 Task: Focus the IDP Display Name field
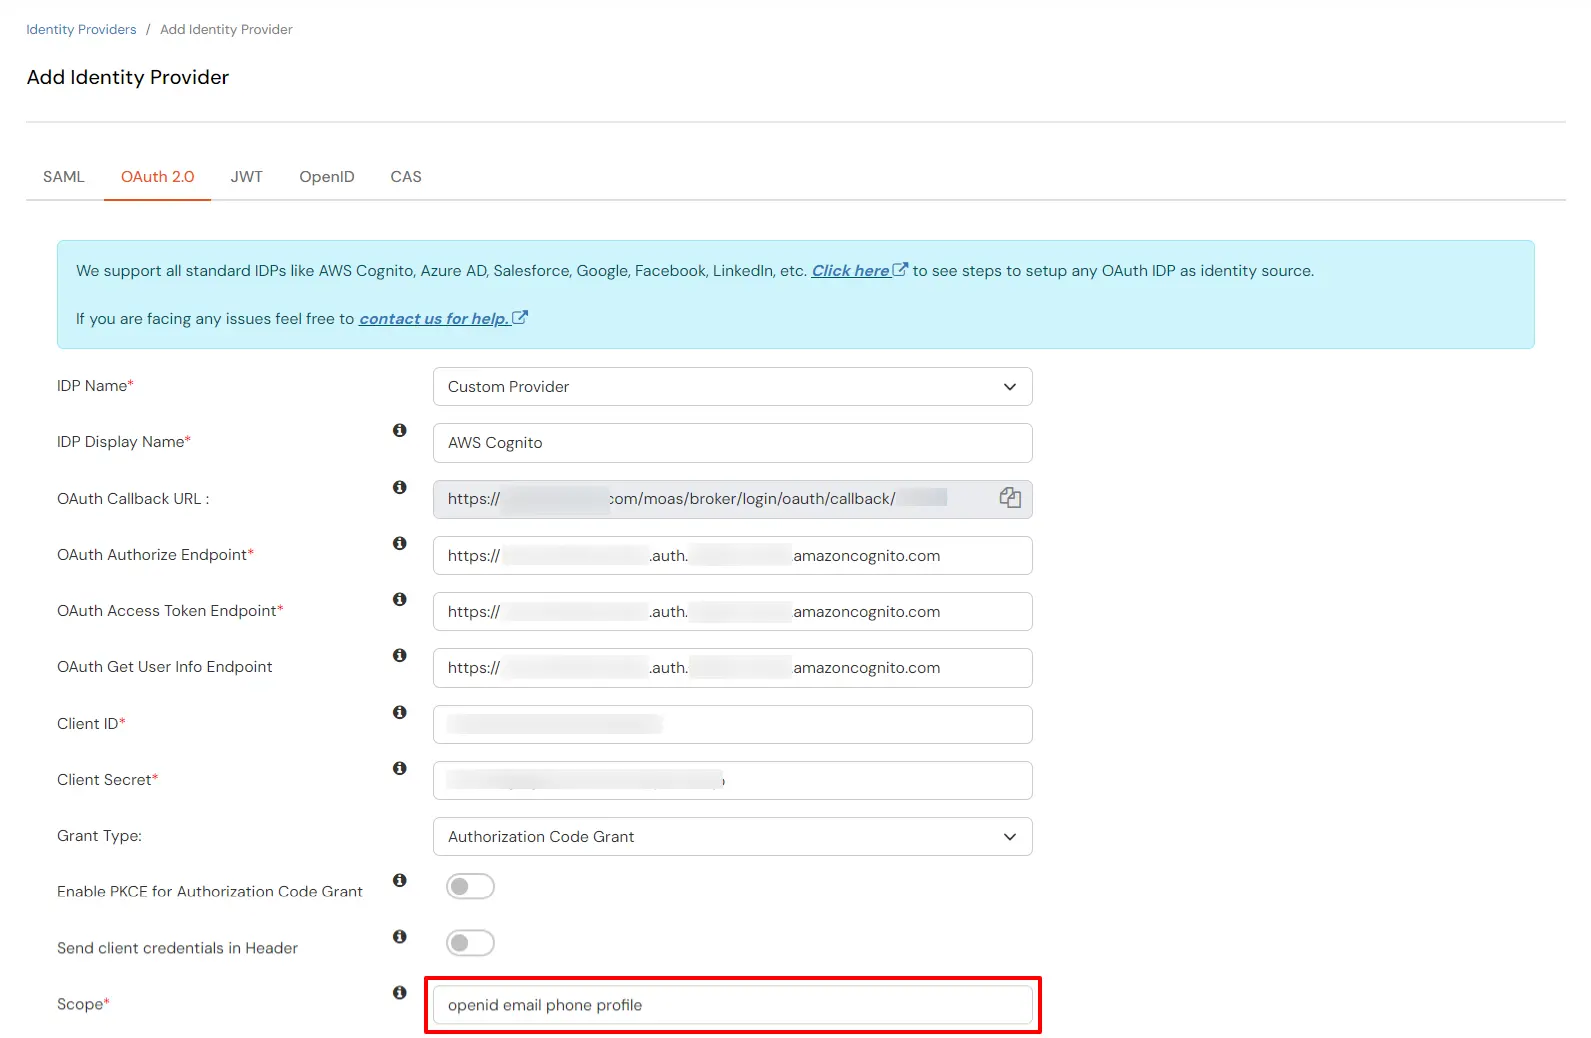point(732,443)
